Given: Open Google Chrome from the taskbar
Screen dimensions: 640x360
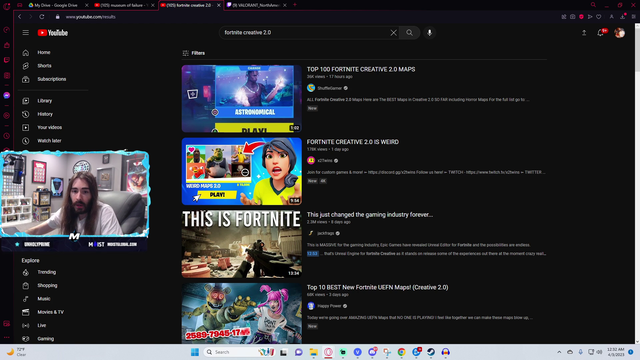Looking at the screenshot, I should 402,352.
